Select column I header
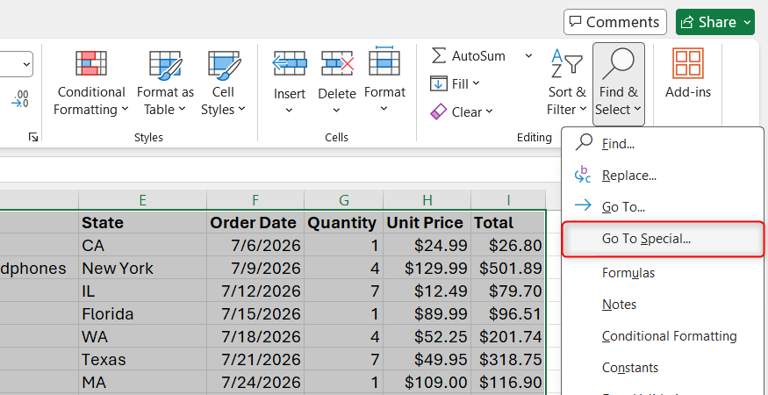Image resolution: width=768 pixels, height=395 pixels. tap(508, 200)
